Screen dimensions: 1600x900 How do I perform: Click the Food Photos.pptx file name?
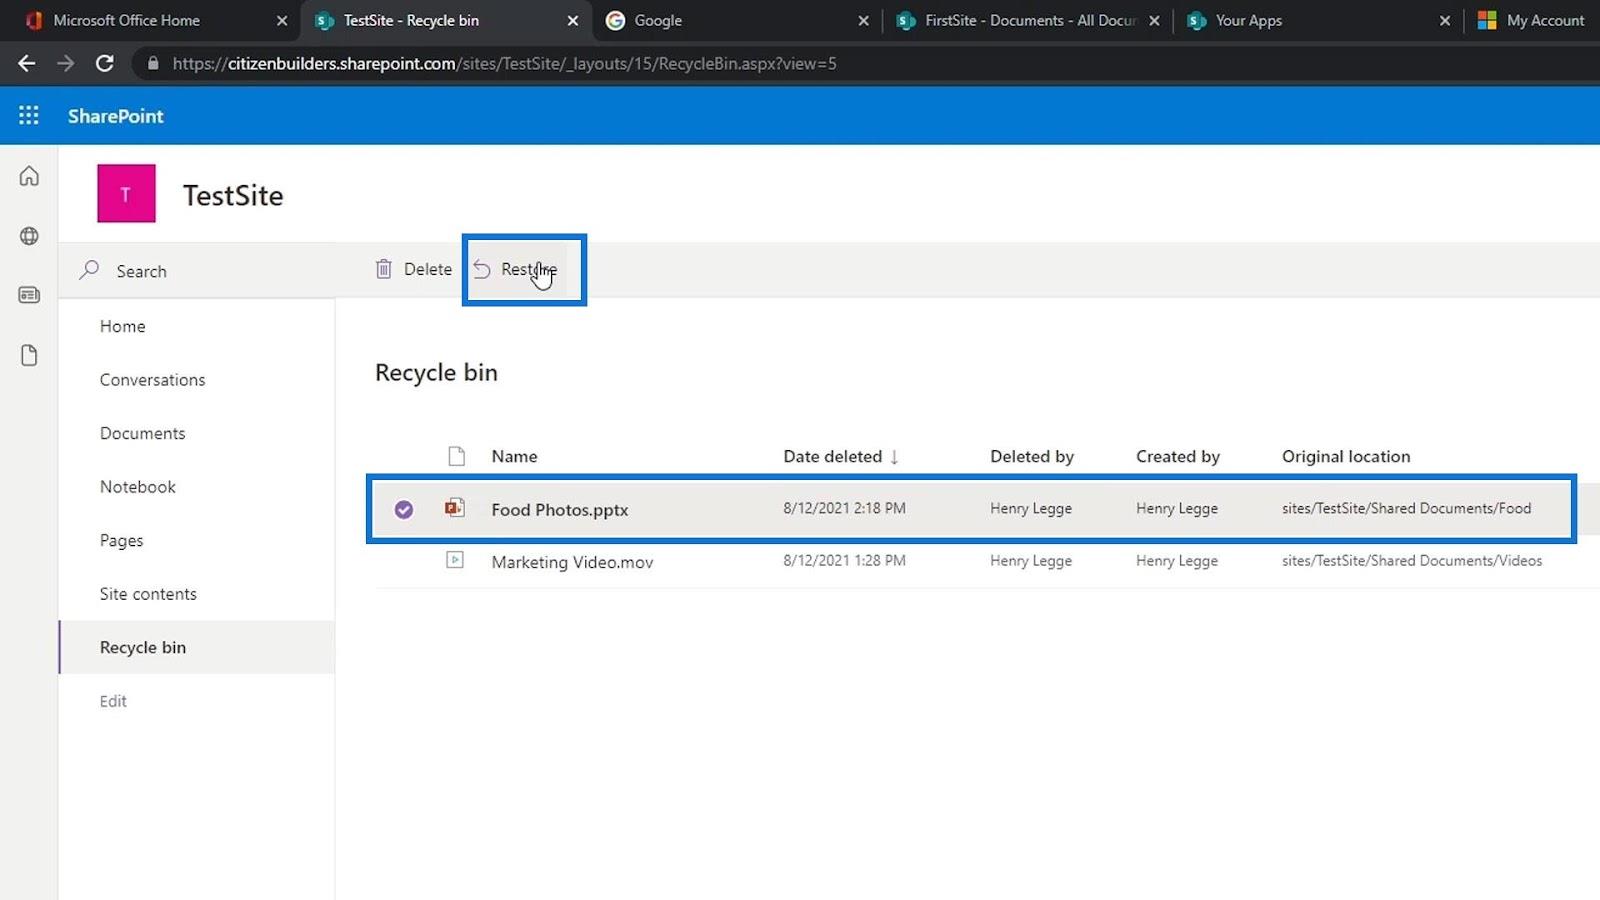(560, 510)
